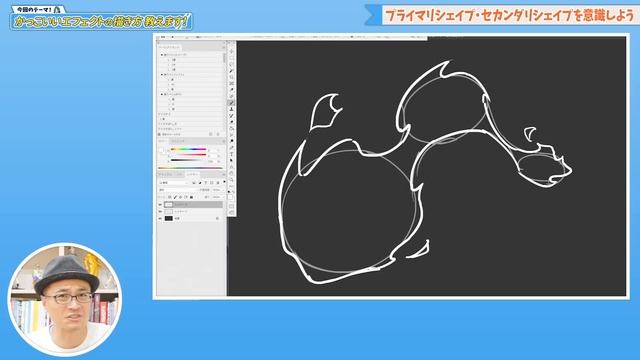Change screen mode at toolbar bottom
The image size is (640, 360).
pos(231,213)
